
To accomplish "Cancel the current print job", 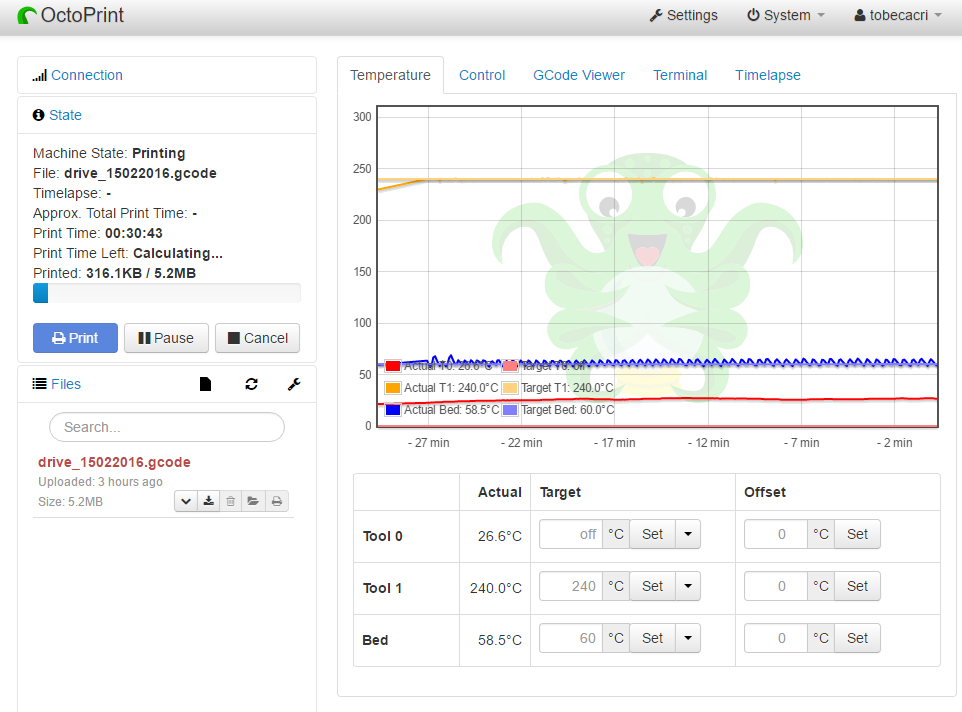I will tap(258, 338).
